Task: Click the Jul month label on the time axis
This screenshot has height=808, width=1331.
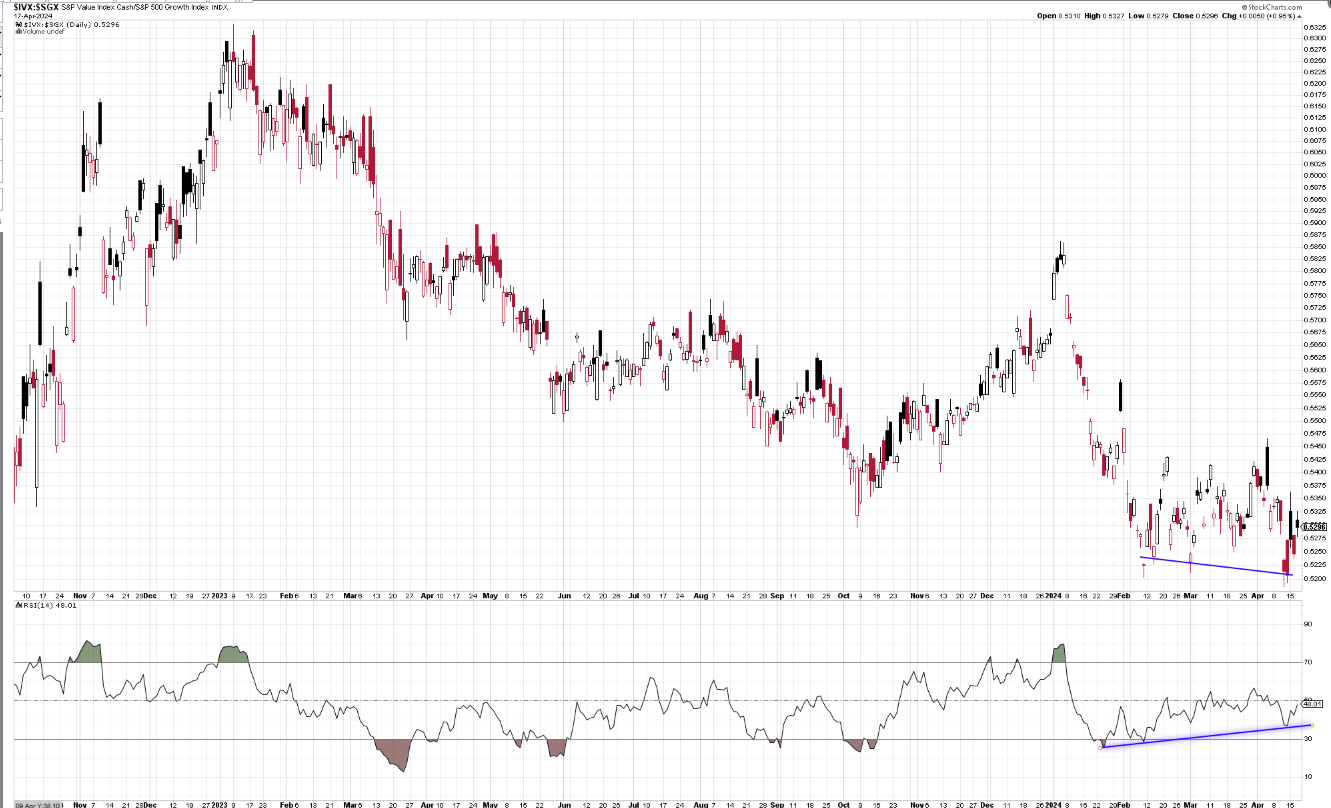Action: pyautogui.click(x=636, y=594)
